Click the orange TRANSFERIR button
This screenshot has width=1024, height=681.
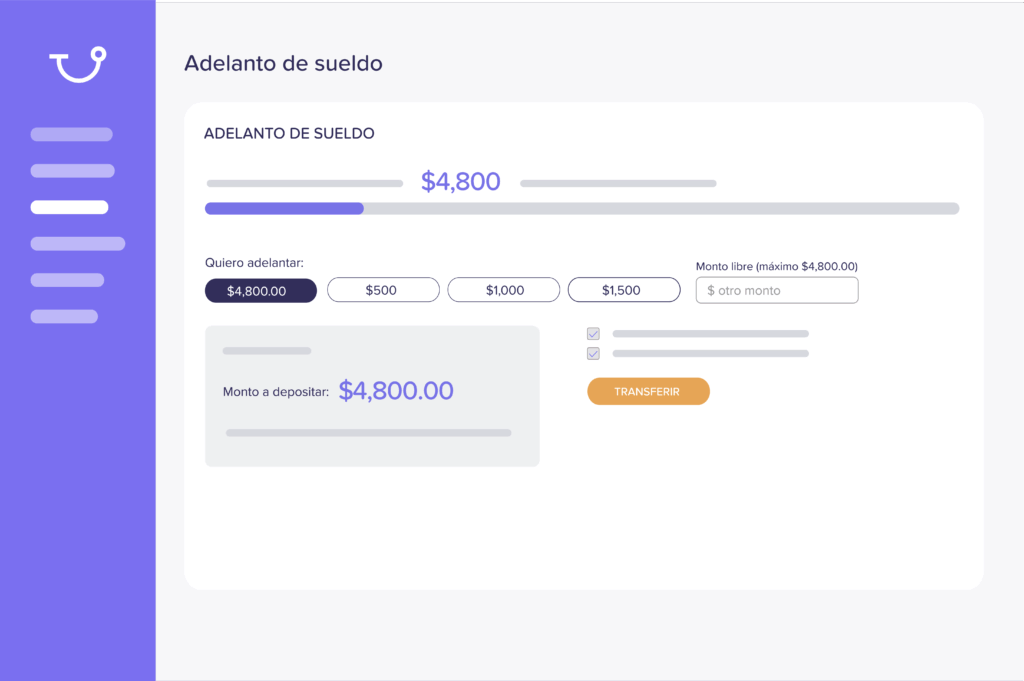point(648,391)
